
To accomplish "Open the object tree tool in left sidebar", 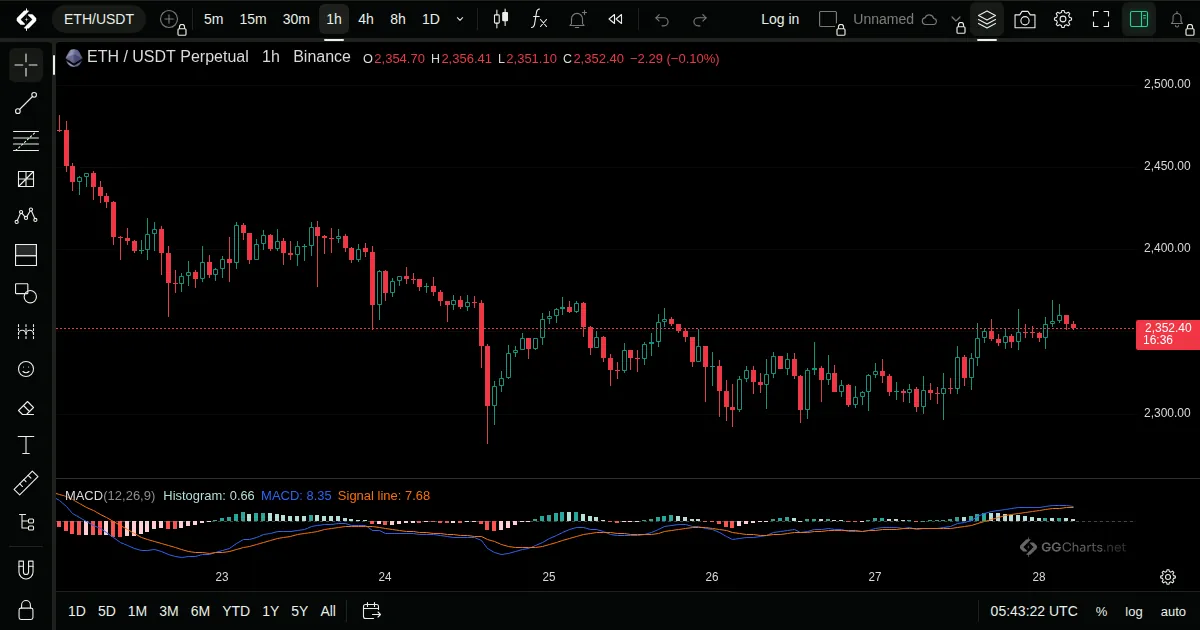I will (x=26, y=522).
